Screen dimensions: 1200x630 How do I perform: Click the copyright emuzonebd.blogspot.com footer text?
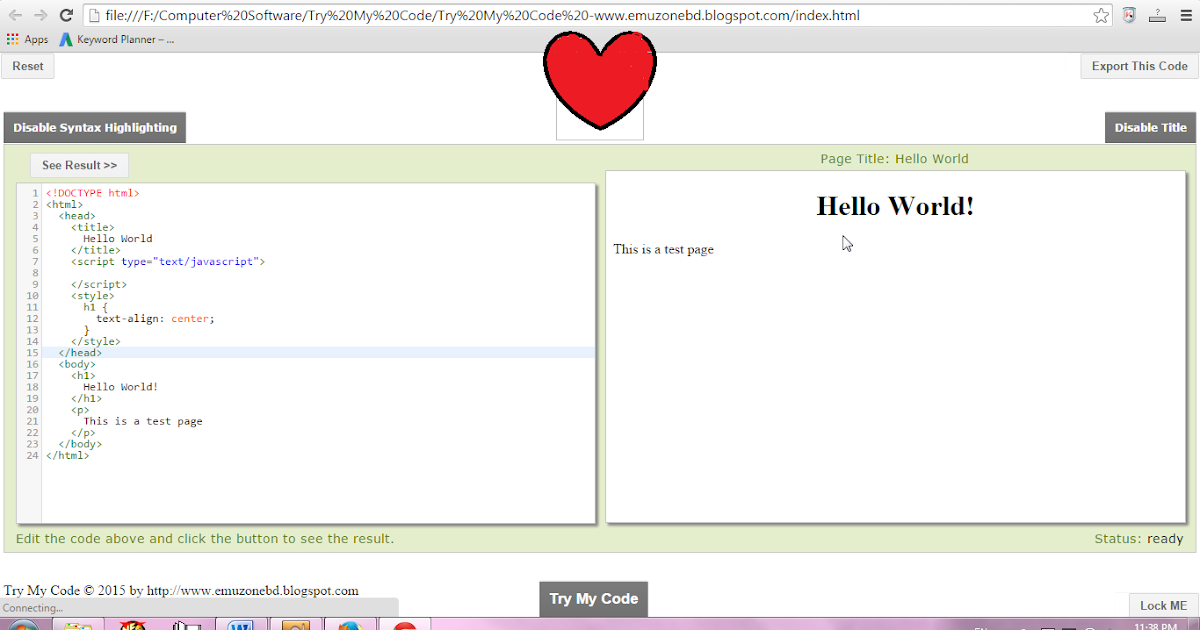181,591
